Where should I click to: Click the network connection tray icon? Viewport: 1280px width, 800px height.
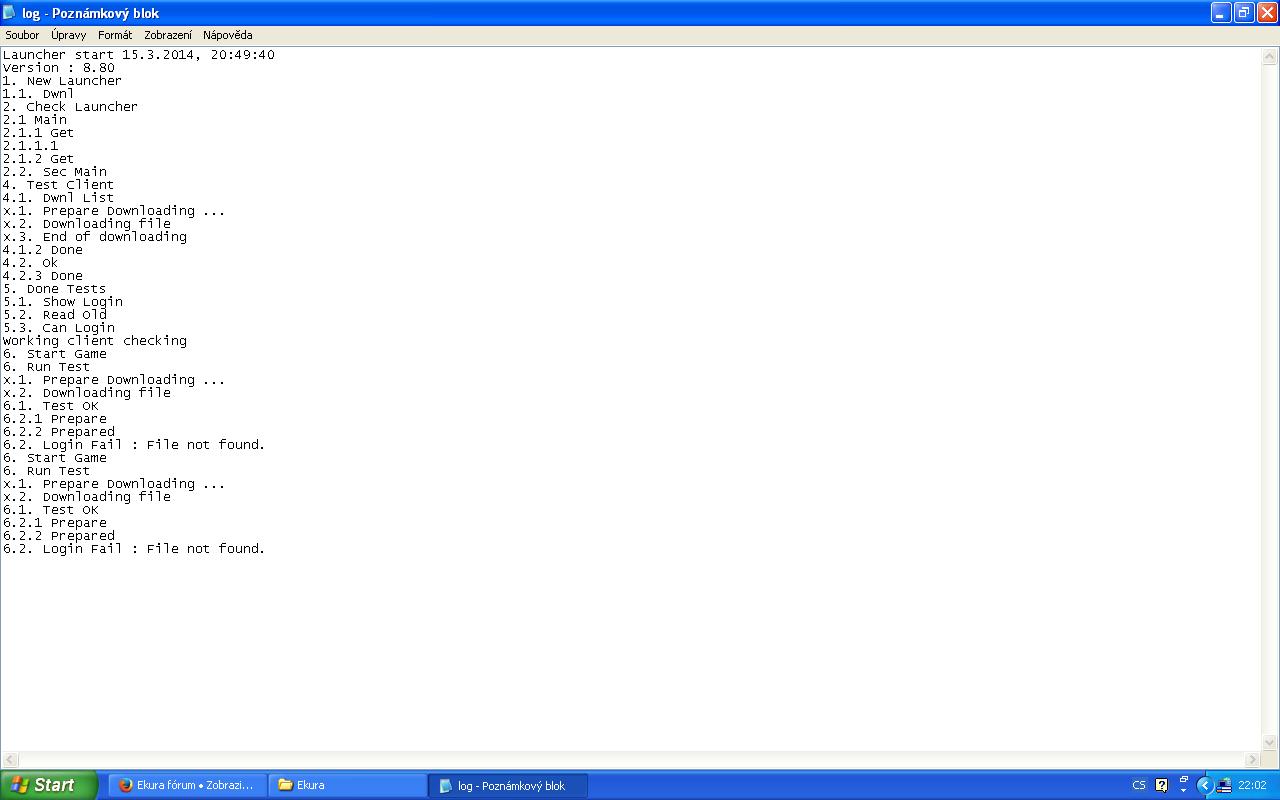1224,785
